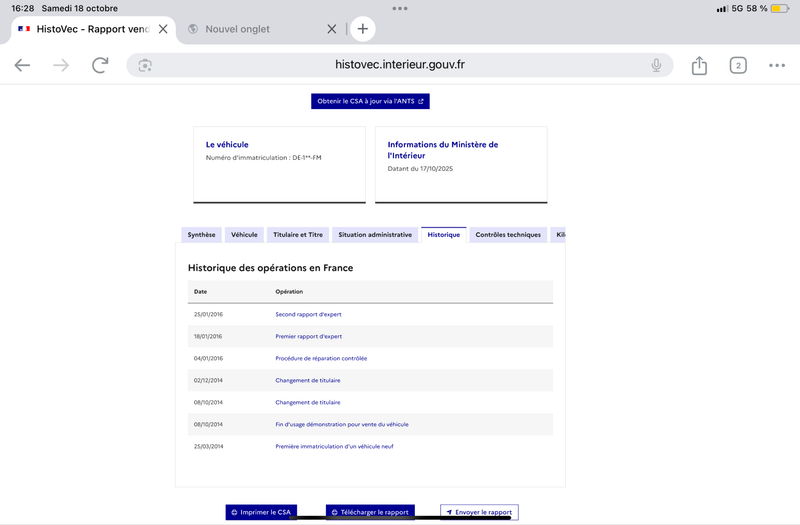The height and width of the screenshot is (525, 800).
Task: Close the HistoVec browser tab
Action: [163, 29]
